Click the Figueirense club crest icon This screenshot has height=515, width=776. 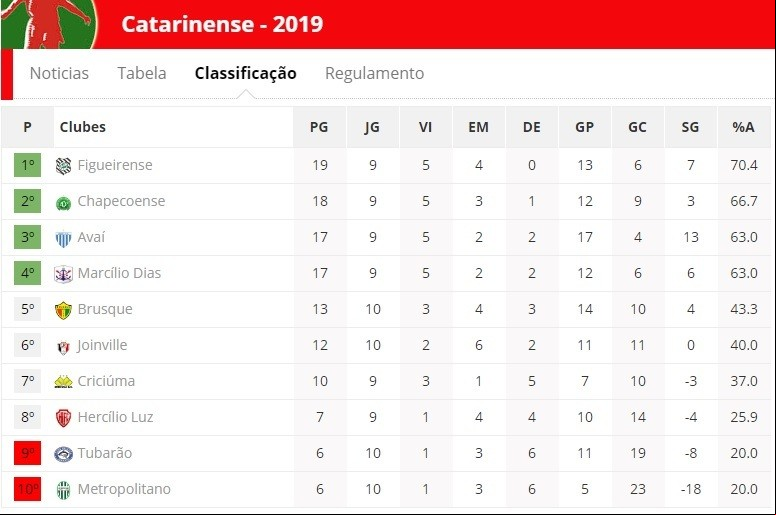point(63,166)
